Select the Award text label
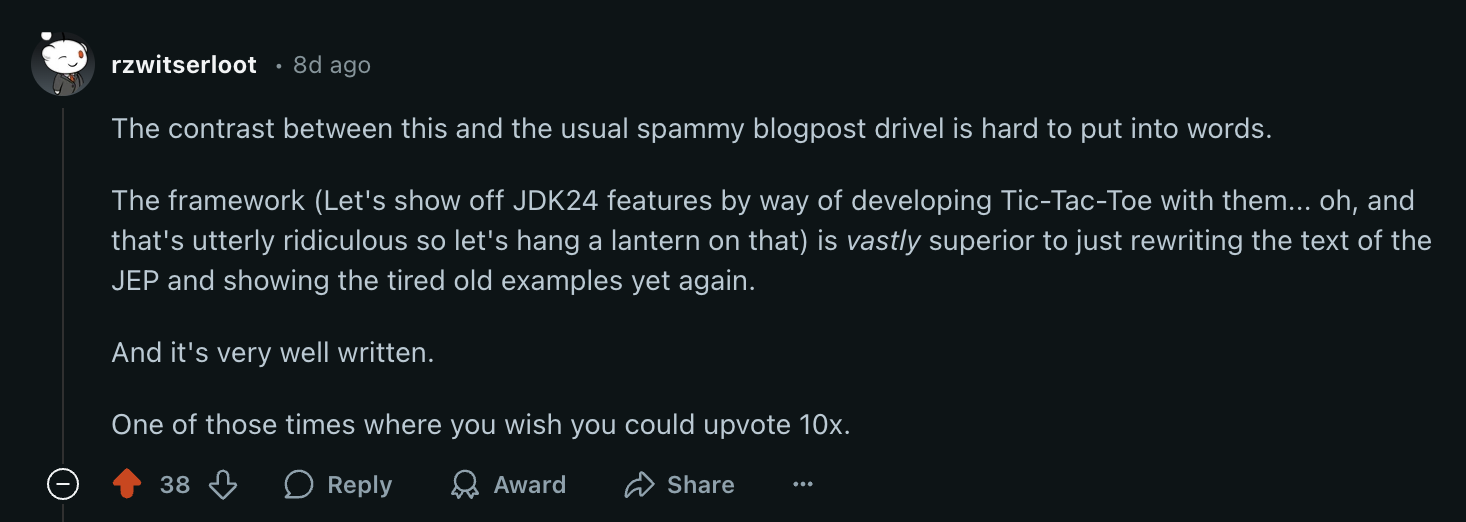 [530, 485]
